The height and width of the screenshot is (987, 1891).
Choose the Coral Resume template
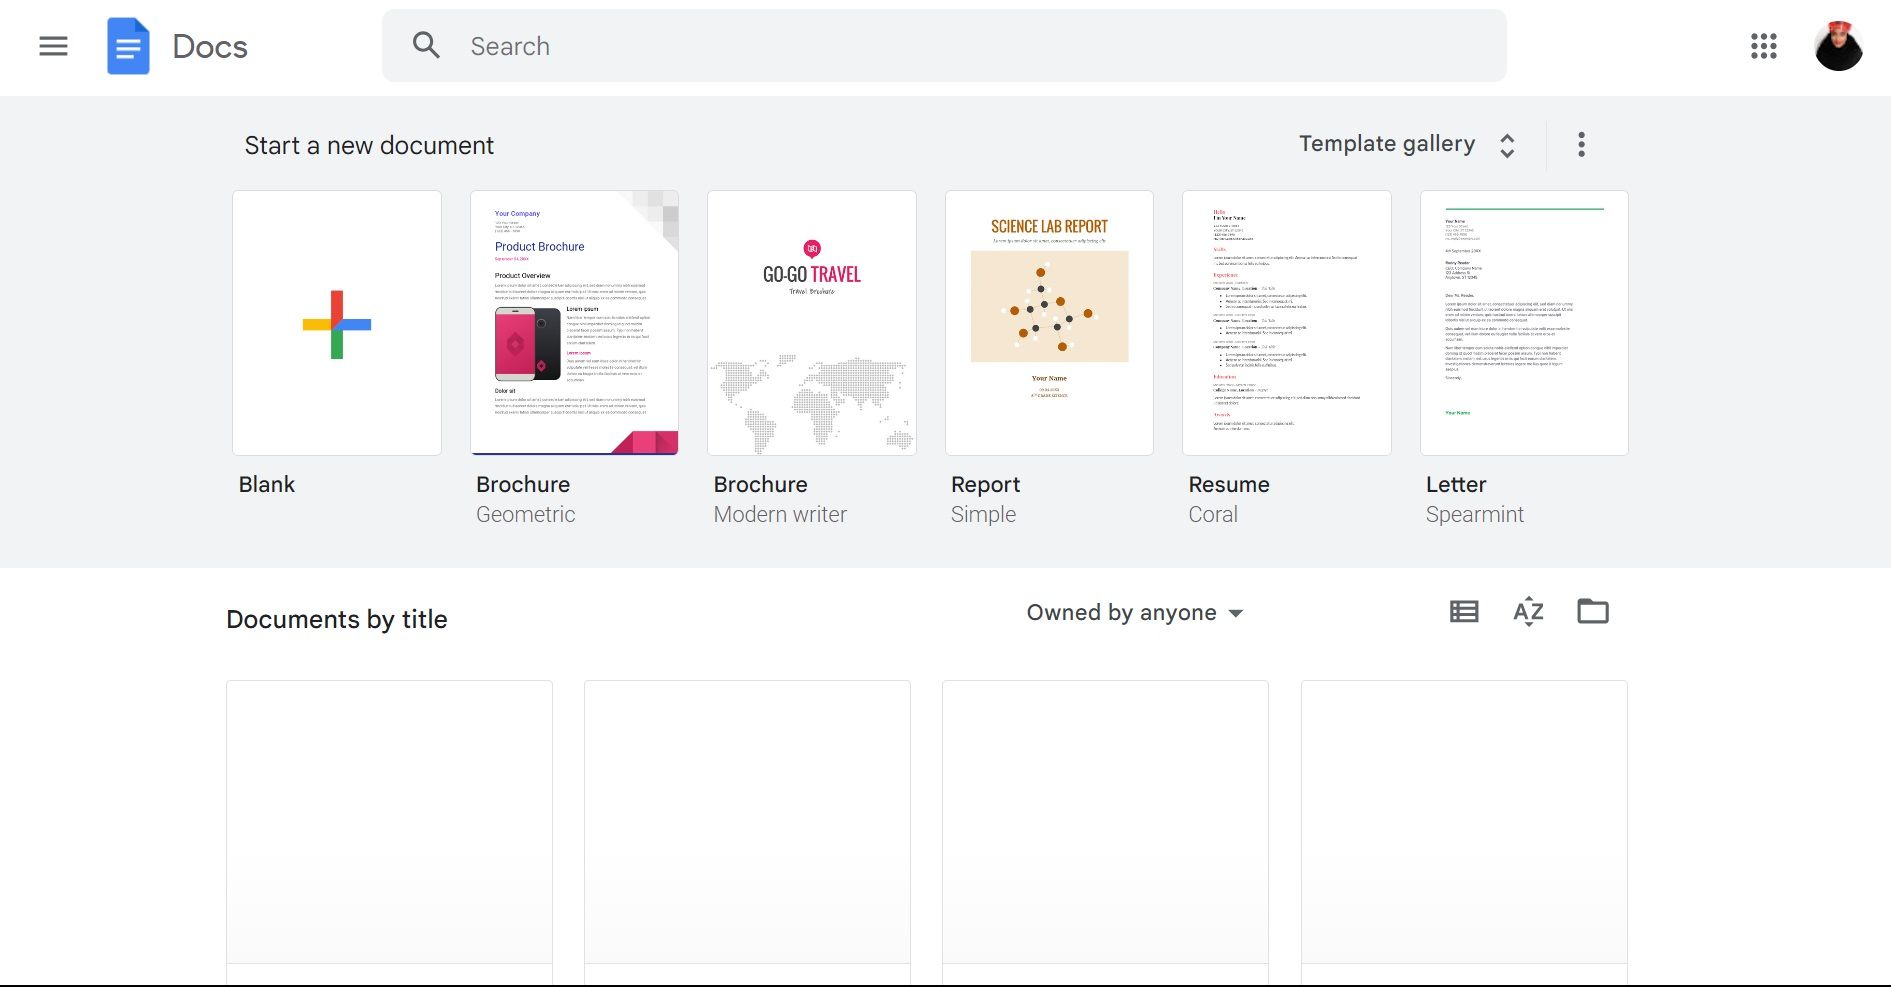coord(1286,322)
